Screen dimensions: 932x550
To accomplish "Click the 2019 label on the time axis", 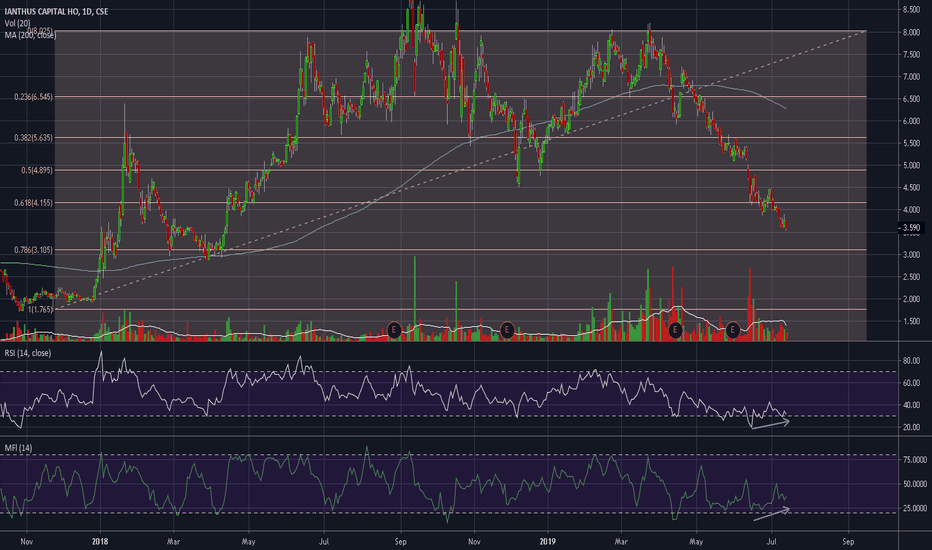I will click(547, 542).
